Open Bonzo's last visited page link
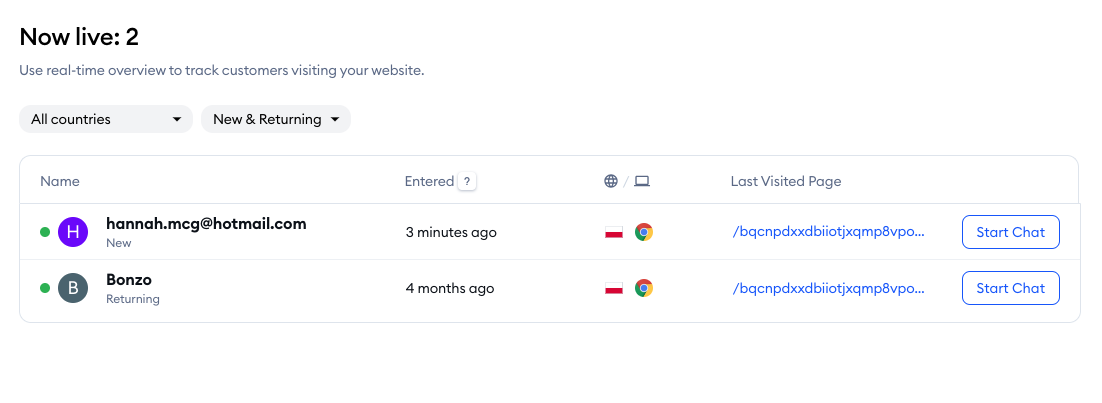Screen dimensions: 1102x403 pyautogui.click(x=829, y=288)
